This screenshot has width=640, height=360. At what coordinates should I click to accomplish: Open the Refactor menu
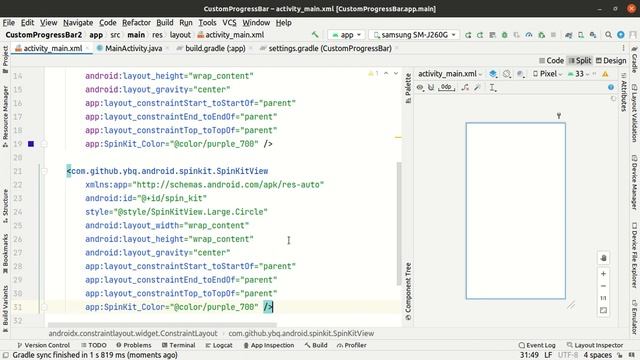pos(136,22)
